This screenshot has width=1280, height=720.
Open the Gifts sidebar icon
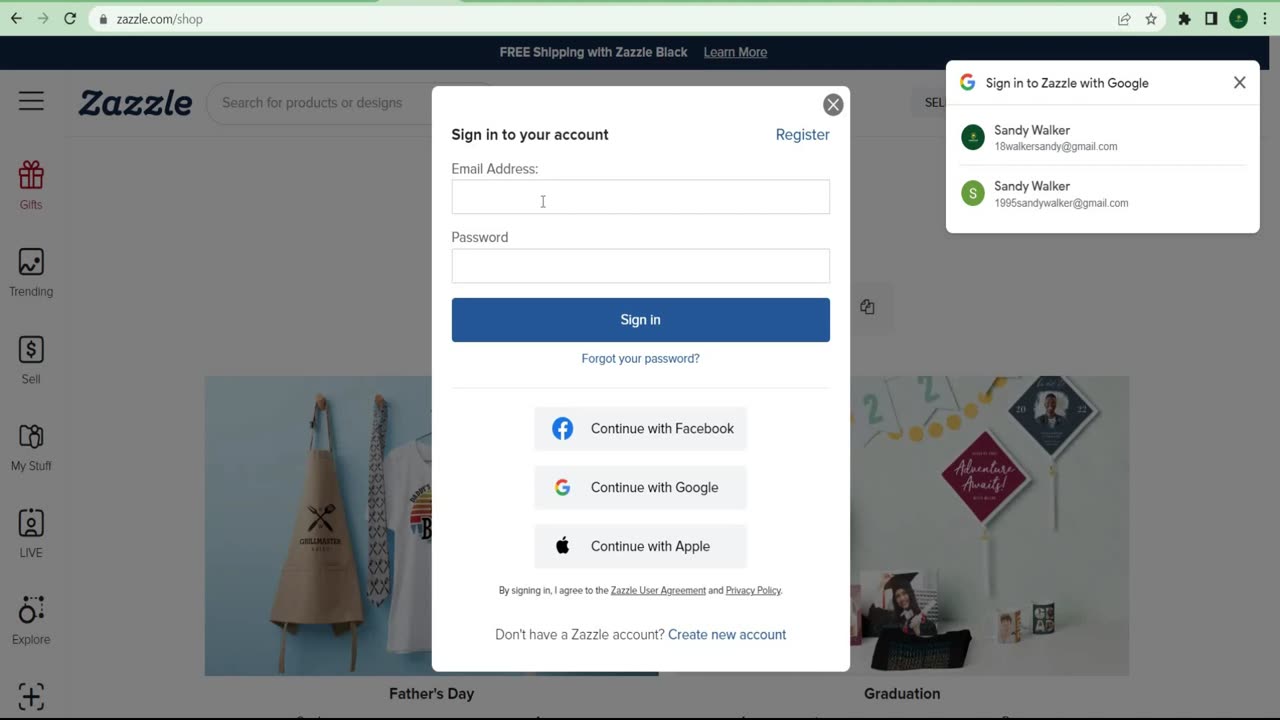tap(31, 185)
